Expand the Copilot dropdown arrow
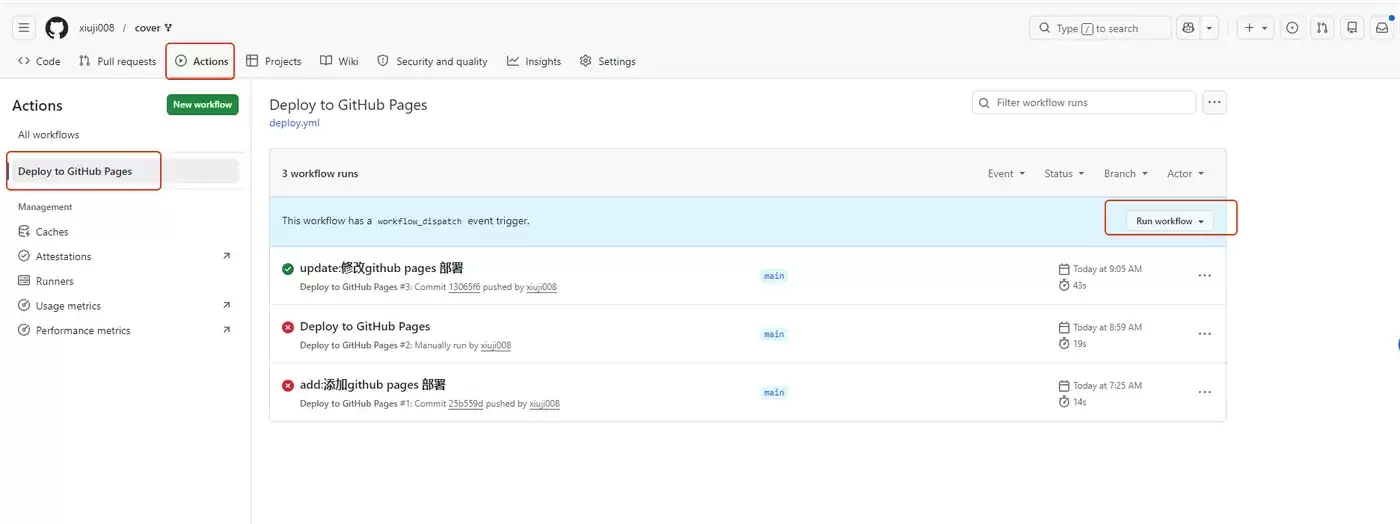Screen dimensions: 1400x524 [1210, 28]
